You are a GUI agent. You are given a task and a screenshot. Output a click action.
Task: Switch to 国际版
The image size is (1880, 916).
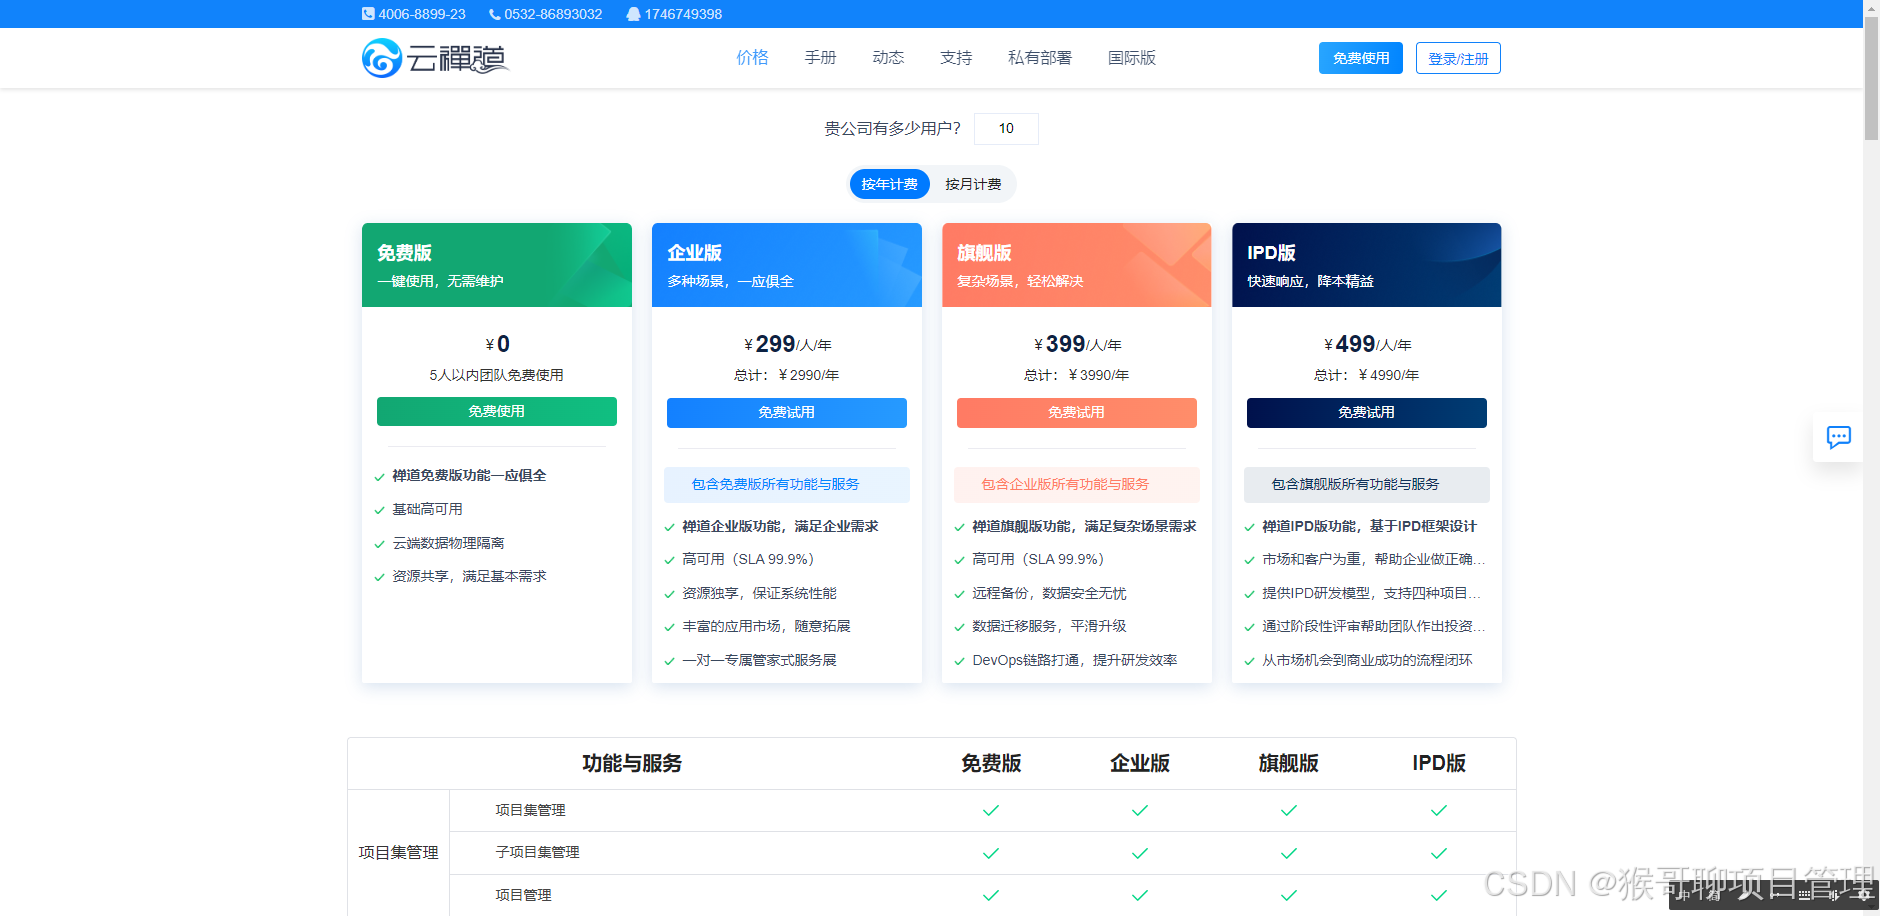click(1132, 58)
